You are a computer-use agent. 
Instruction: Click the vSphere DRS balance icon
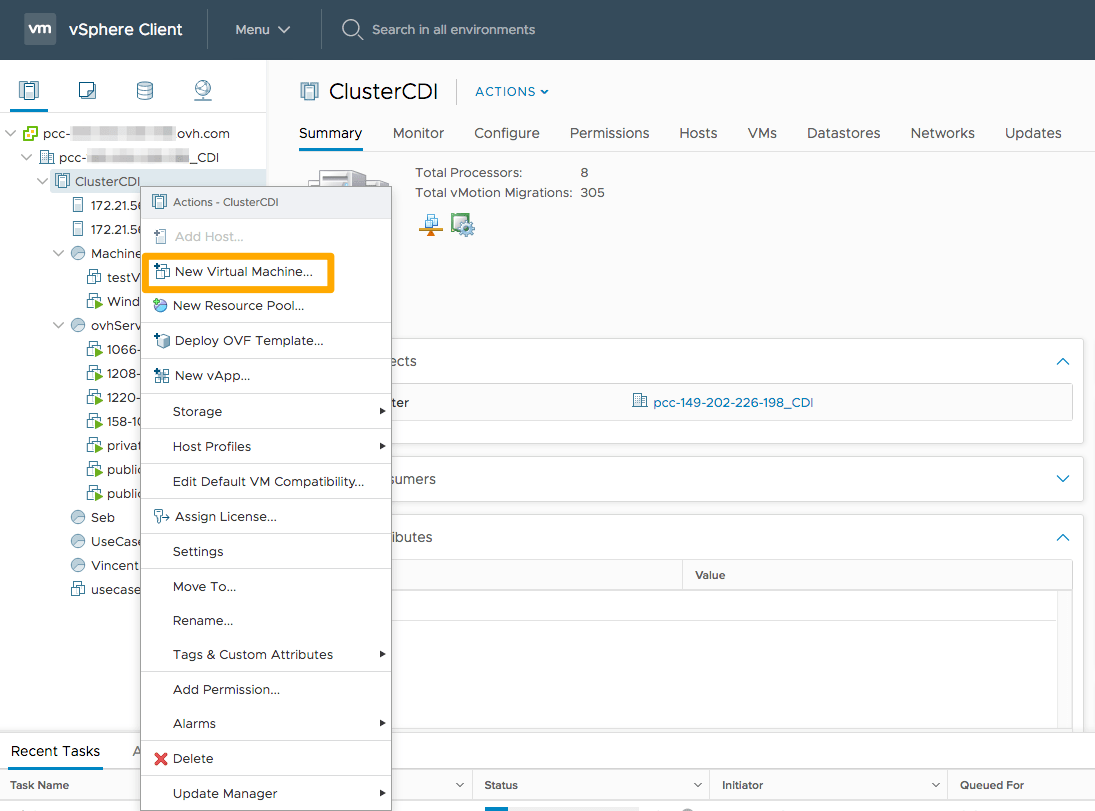tap(431, 225)
